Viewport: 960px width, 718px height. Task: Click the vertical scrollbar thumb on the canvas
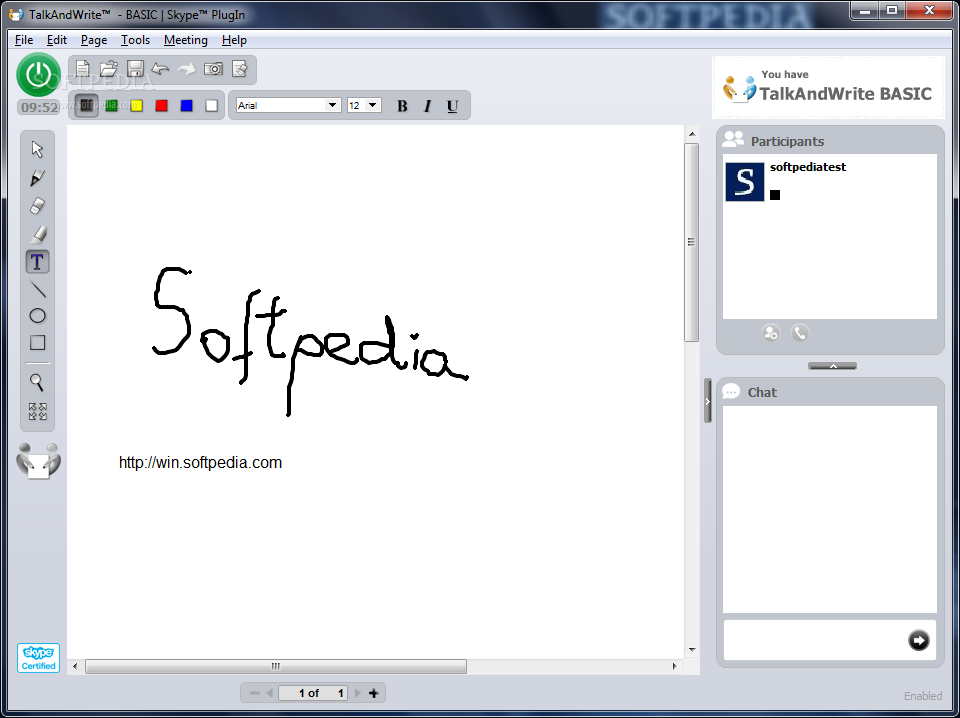click(691, 242)
